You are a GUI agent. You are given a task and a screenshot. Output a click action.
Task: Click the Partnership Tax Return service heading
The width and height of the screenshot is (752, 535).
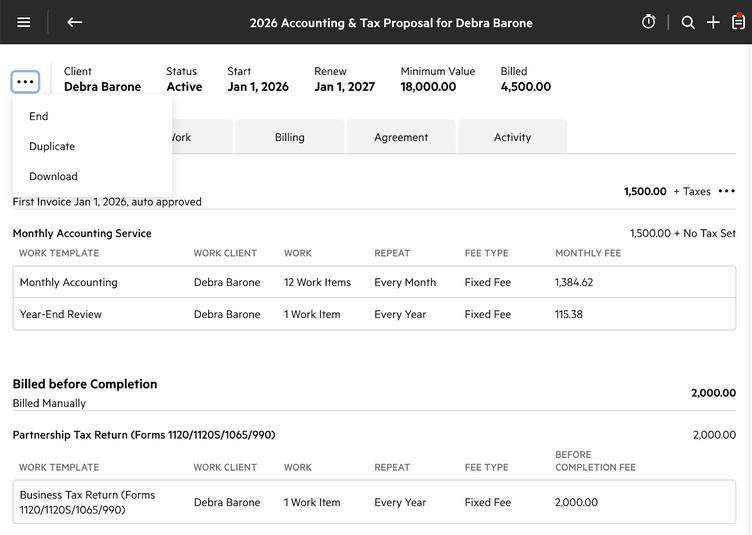144,435
